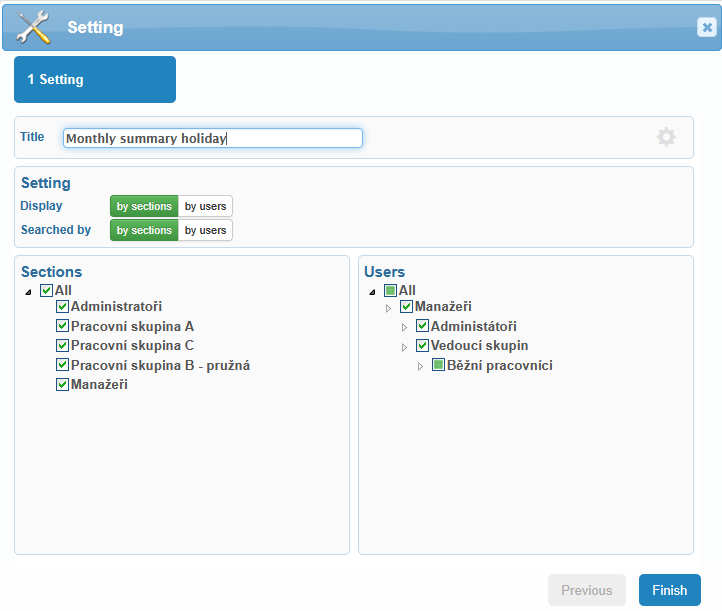Uncheck the Administratoři section checkbox
Image resolution: width=722 pixels, height=611 pixels.
[x=62, y=306]
